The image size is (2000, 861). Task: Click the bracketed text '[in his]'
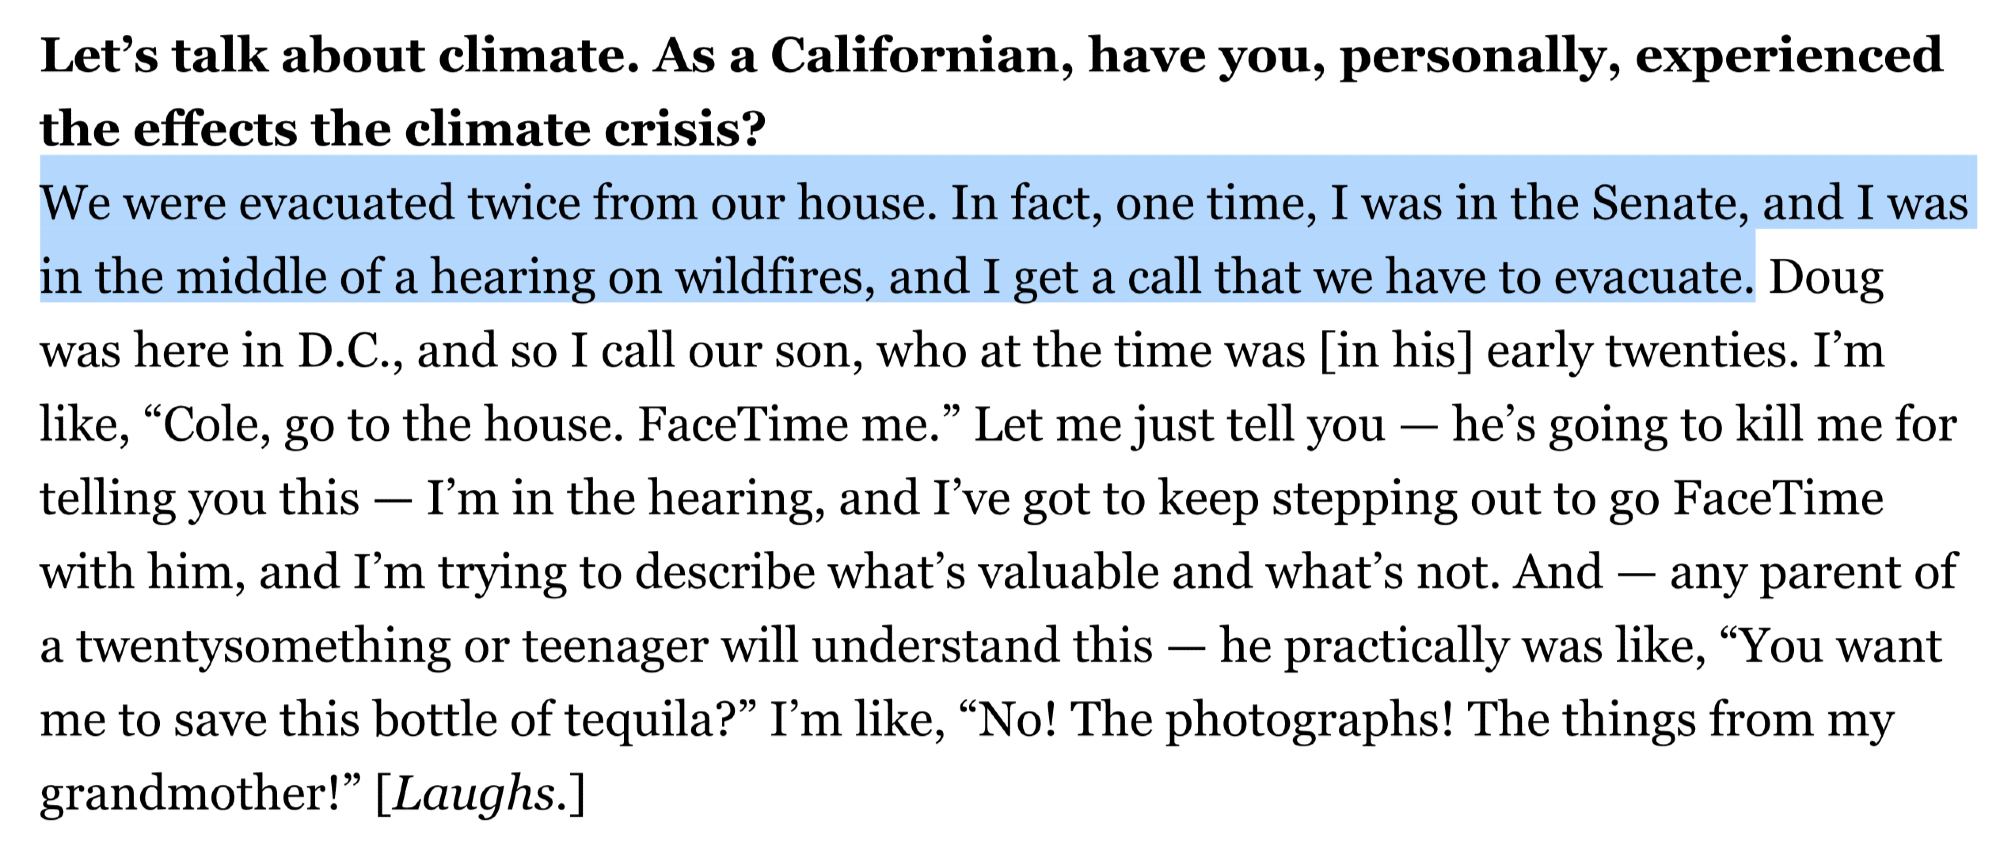tap(1396, 351)
